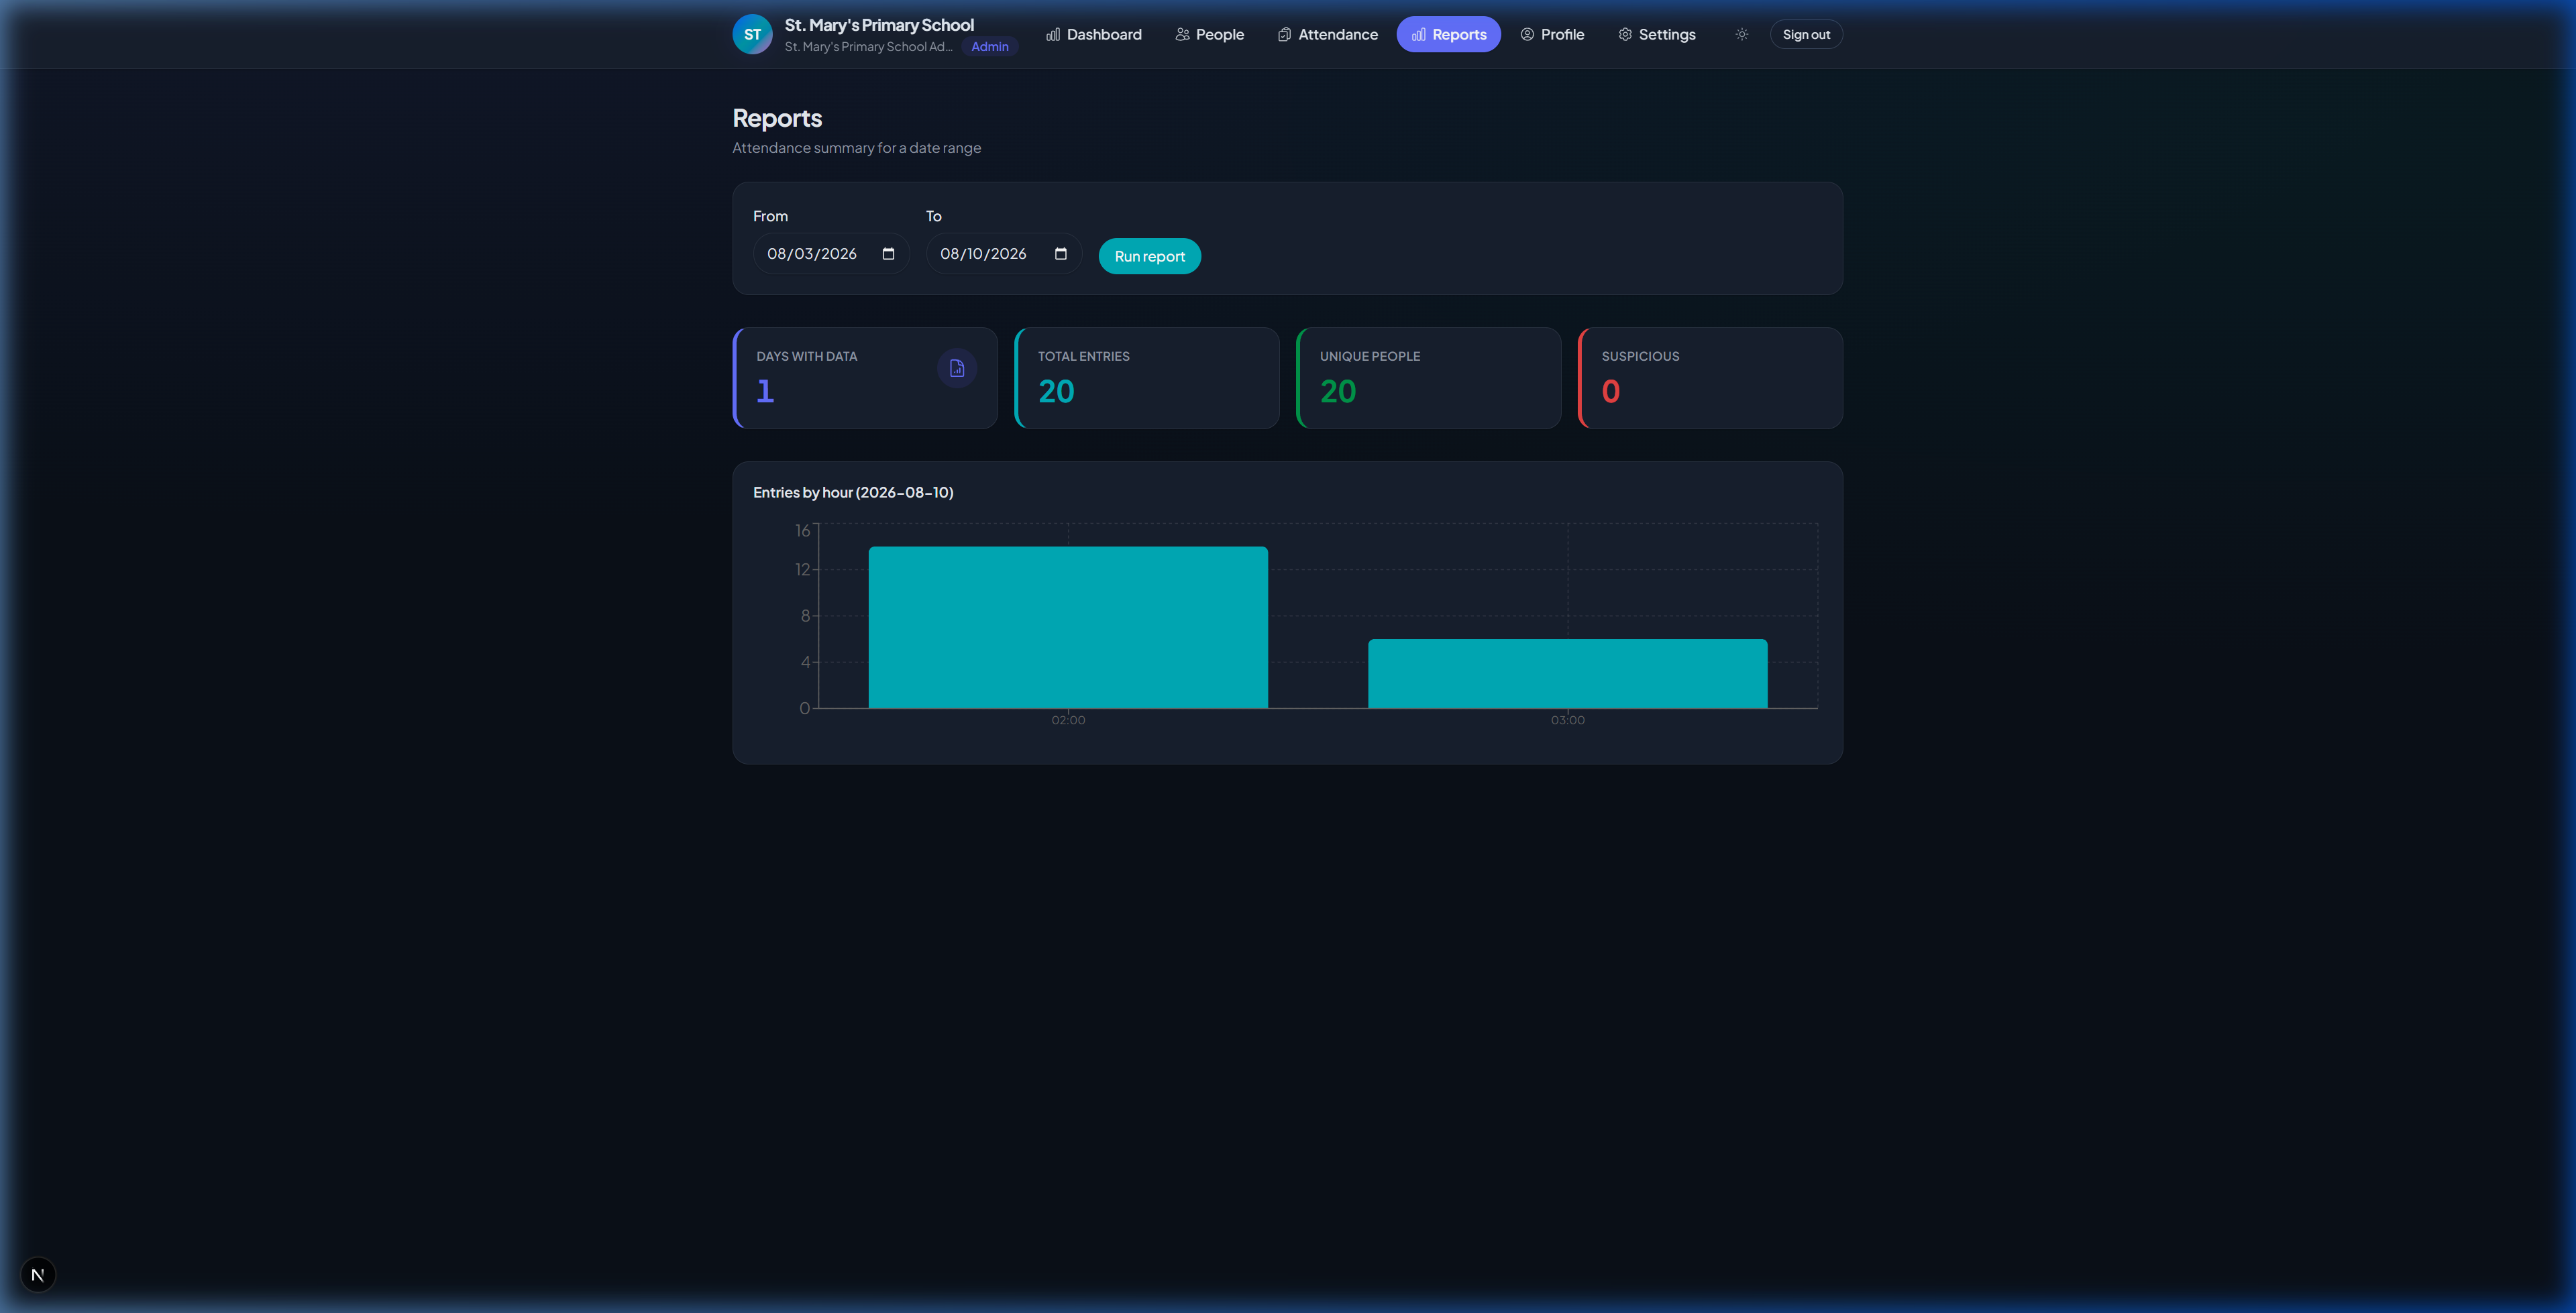Screen dimensions: 2576x1313
Task: Click the report file icon in Days With Data card
Action: pos(956,368)
